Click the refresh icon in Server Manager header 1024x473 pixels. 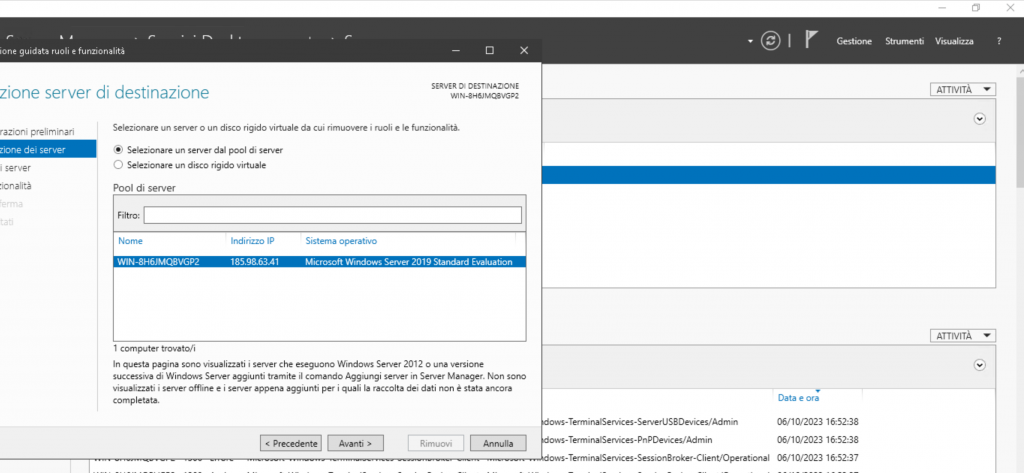click(x=770, y=41)
